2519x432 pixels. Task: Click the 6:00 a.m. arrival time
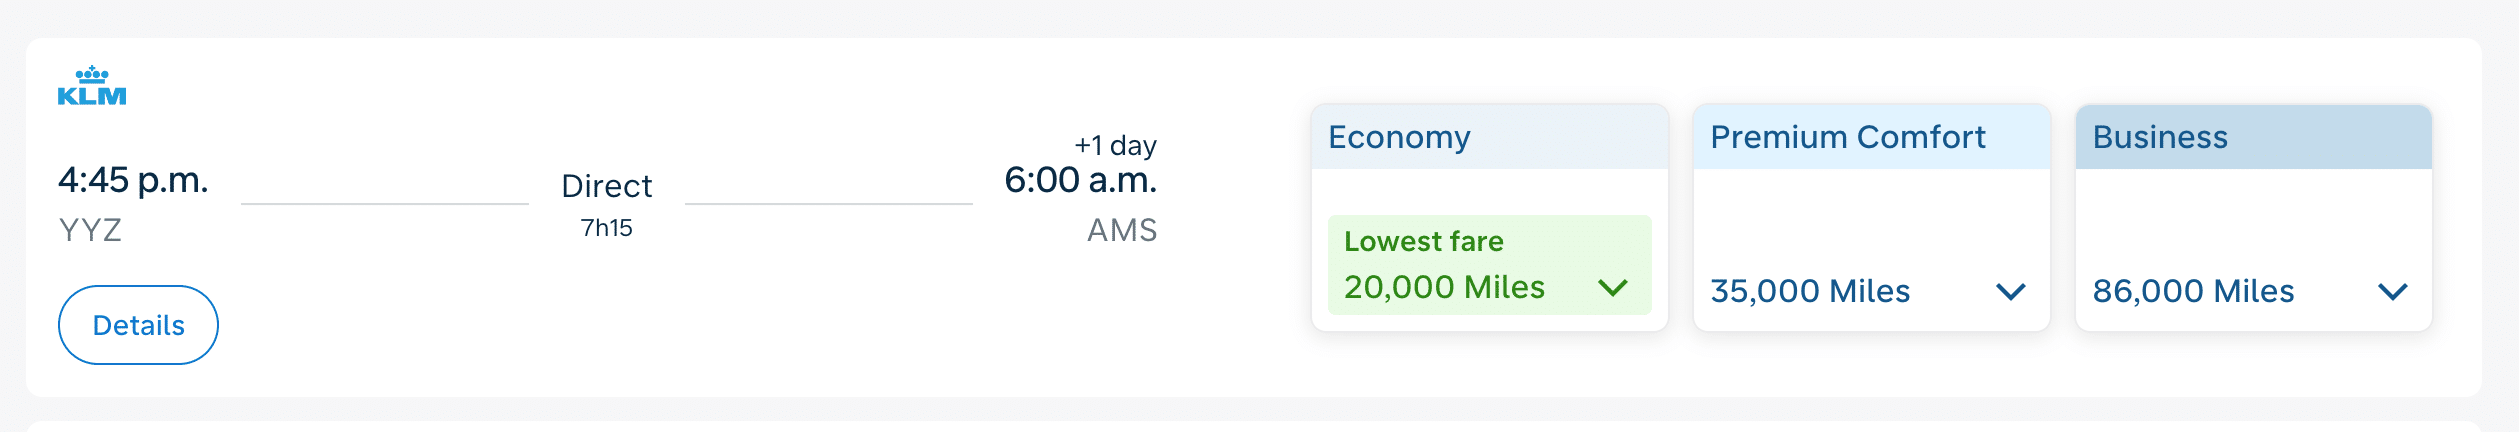(1080, 180)
